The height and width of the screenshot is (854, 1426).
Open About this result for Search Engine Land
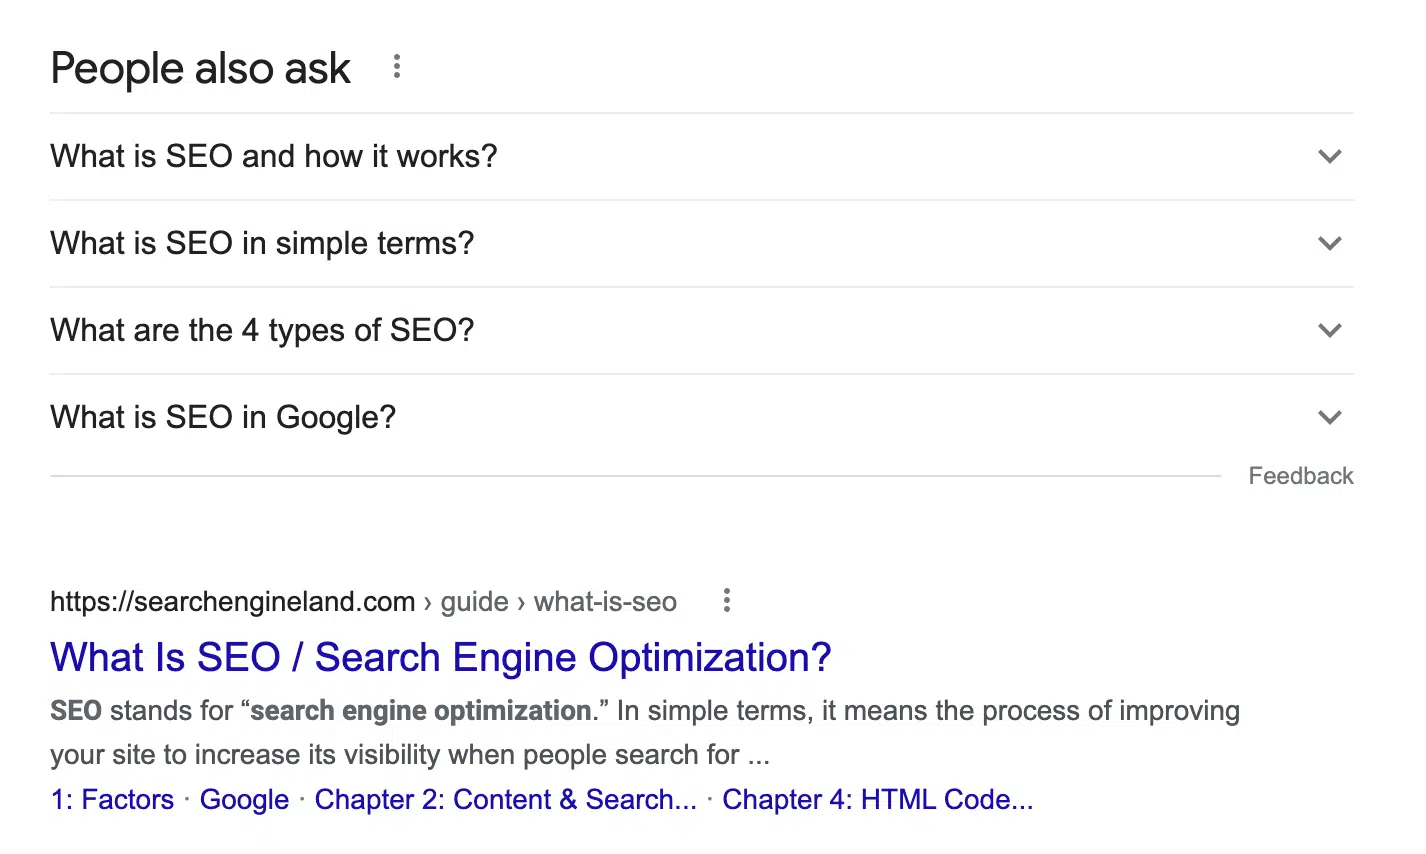click(x=726, y=600)
